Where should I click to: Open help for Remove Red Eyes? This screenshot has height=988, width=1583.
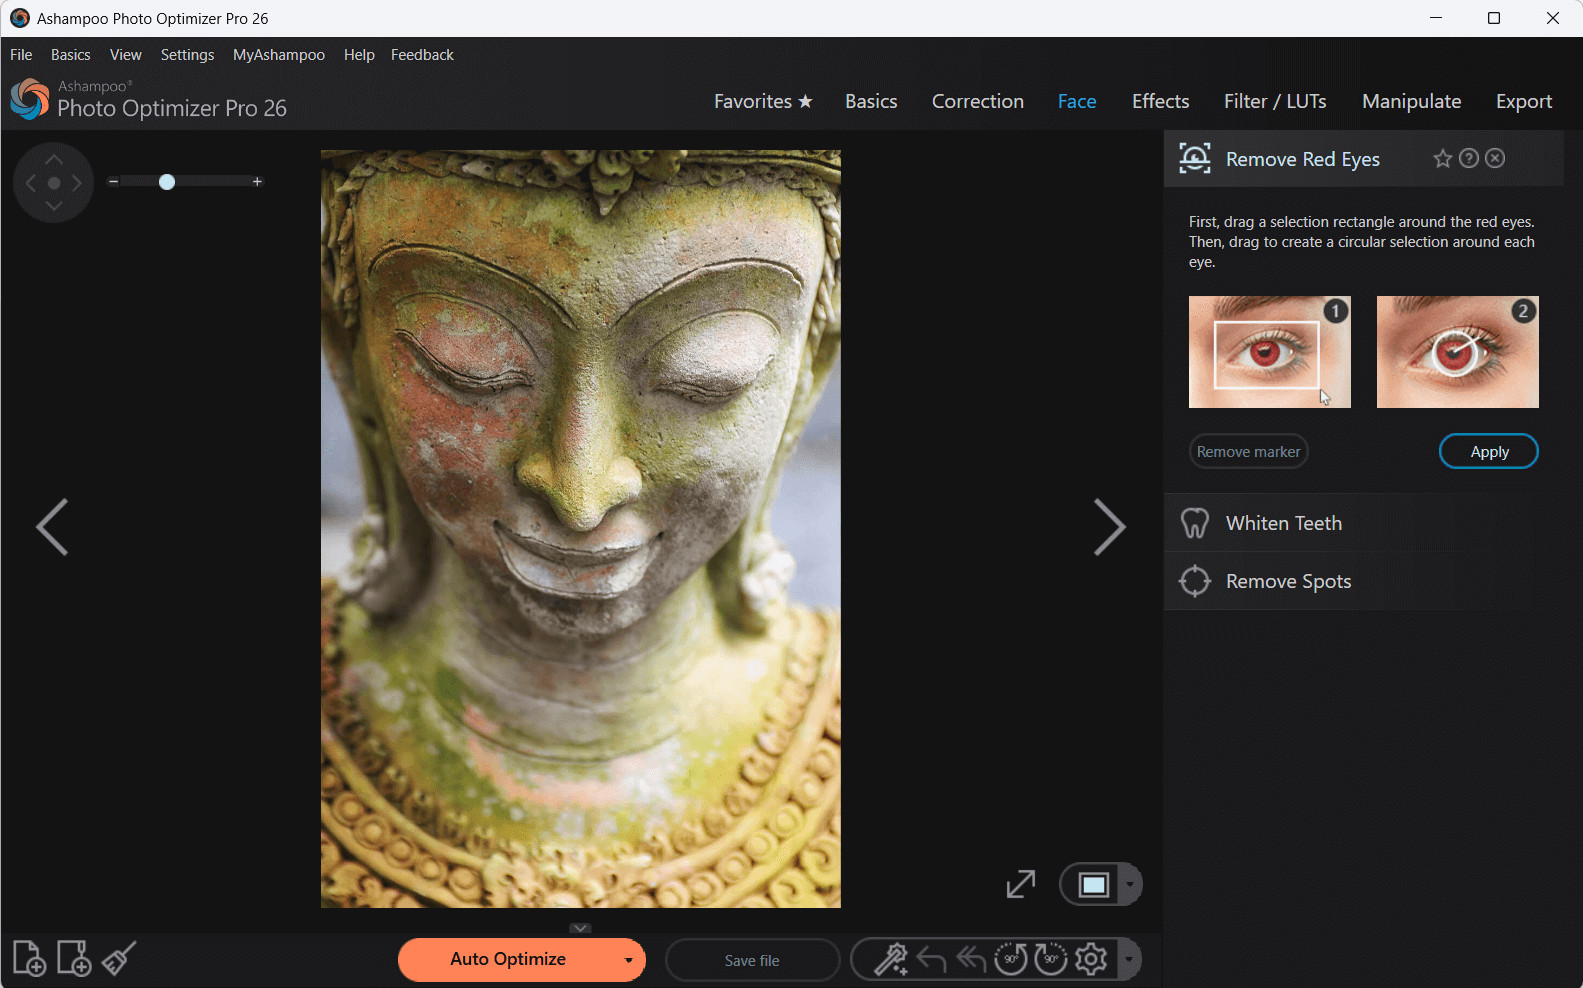coord(1468,159)
